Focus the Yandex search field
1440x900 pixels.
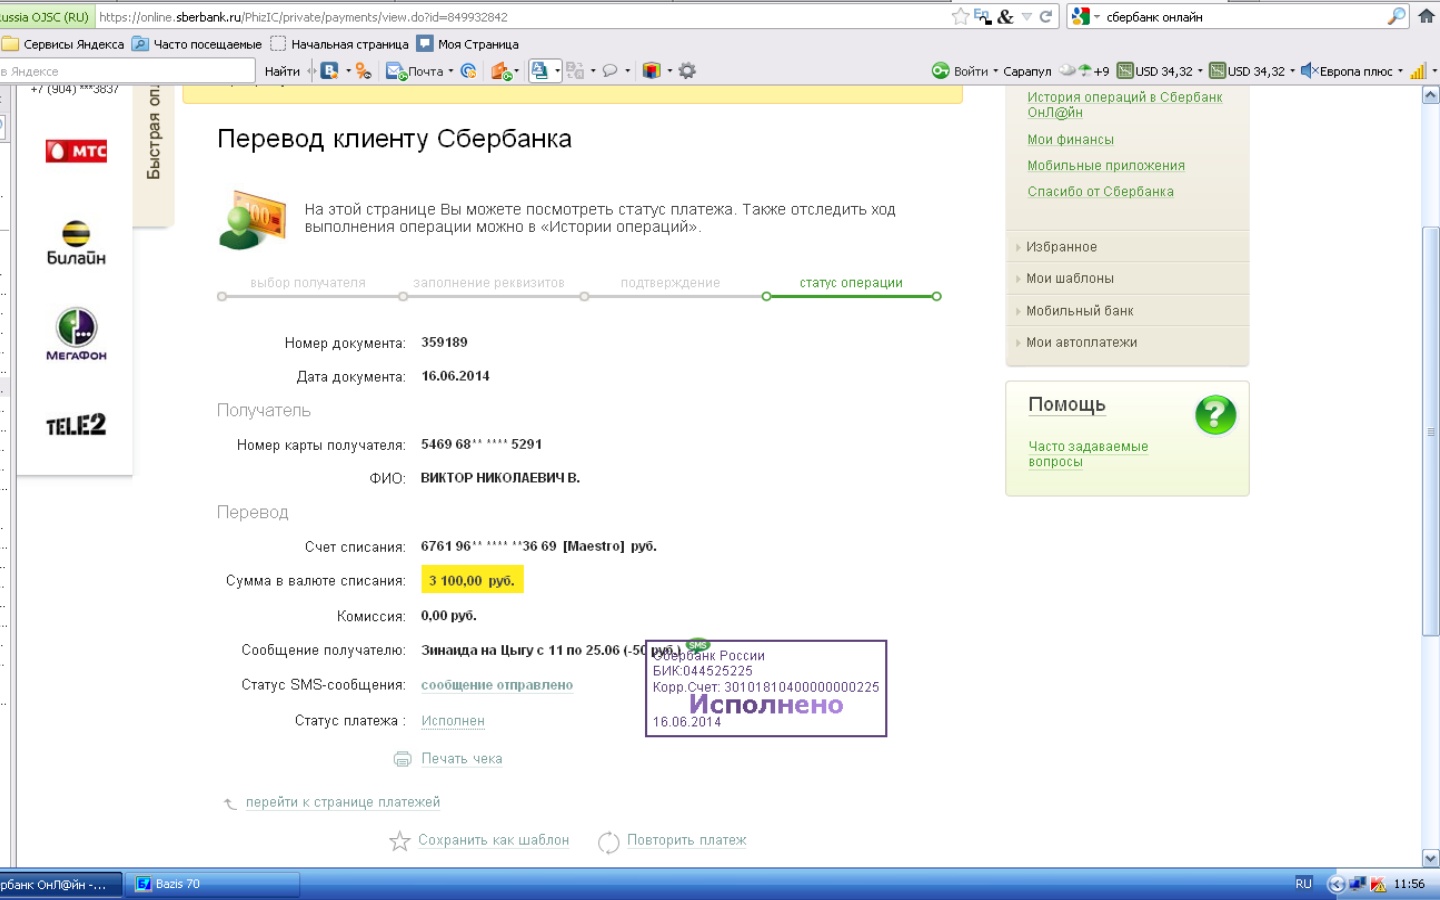pos(127,71)
